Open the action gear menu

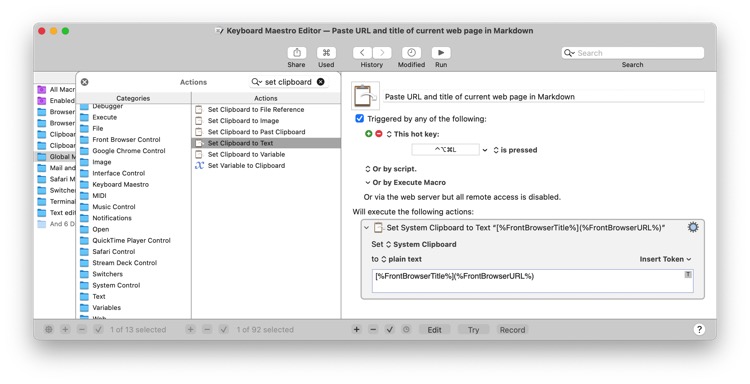pyautogui.click(x=693, y=227)
